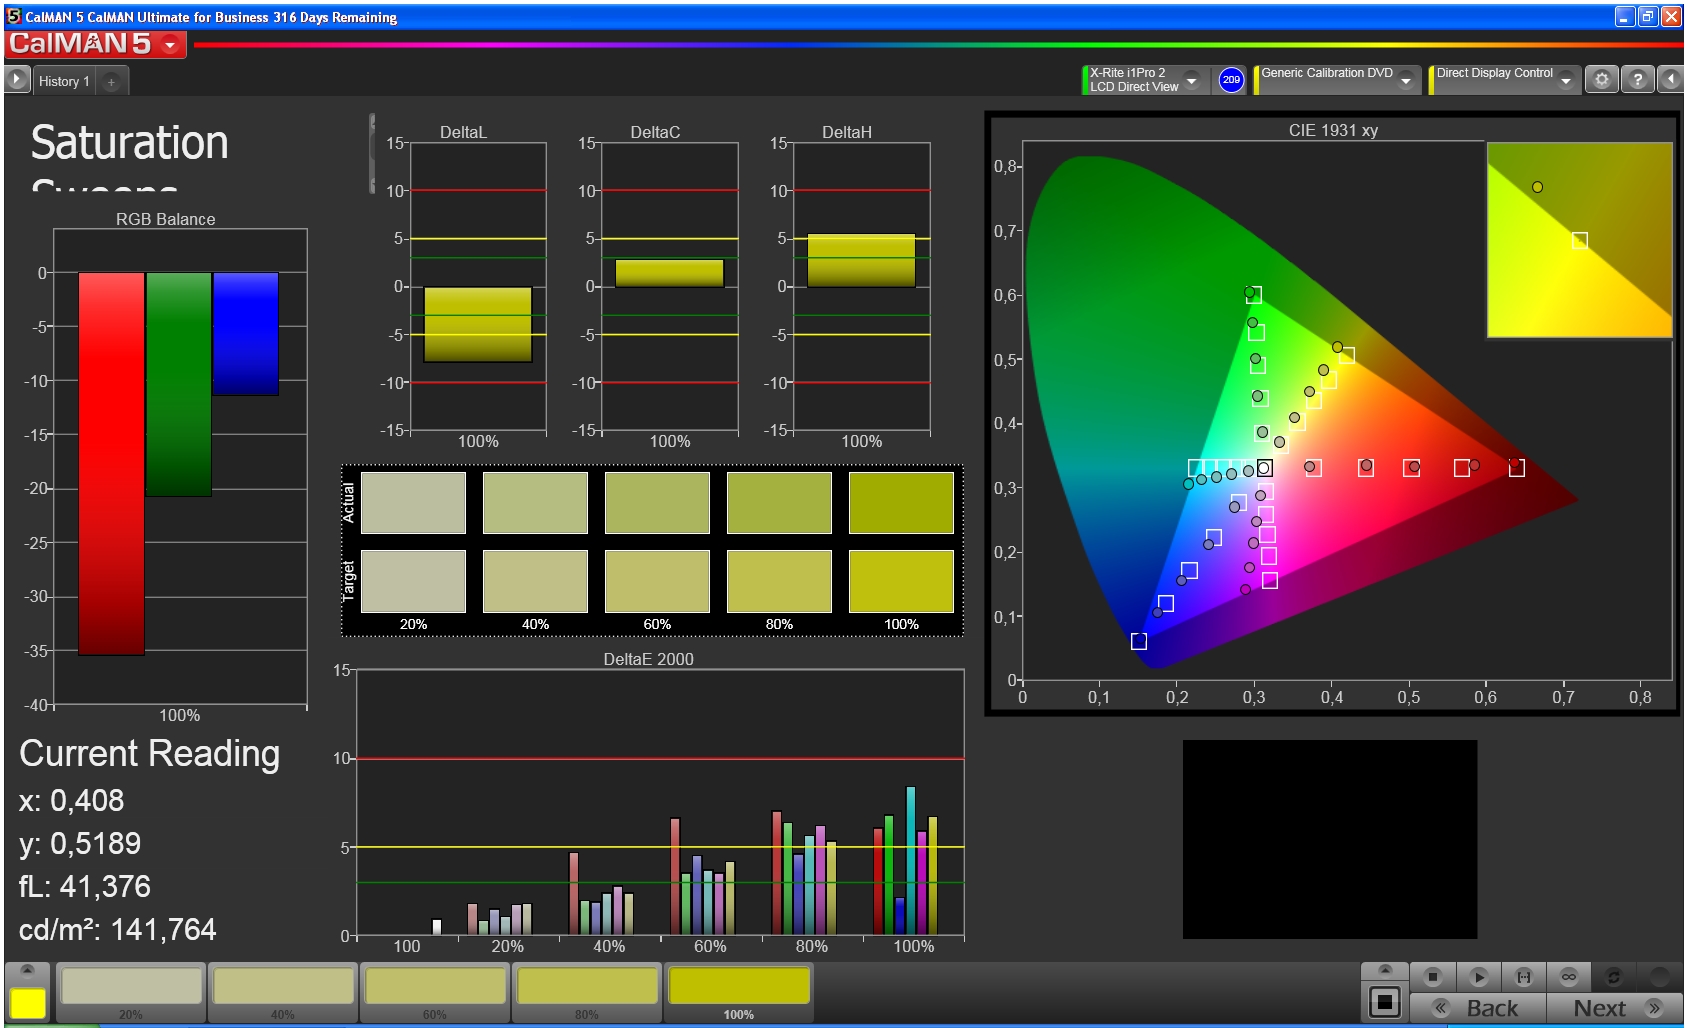Image resolution: width=1688 pixels, height=1028 pixels.
Task: Expand the color selector arrow above the yellow swatch
Action: 28,971
